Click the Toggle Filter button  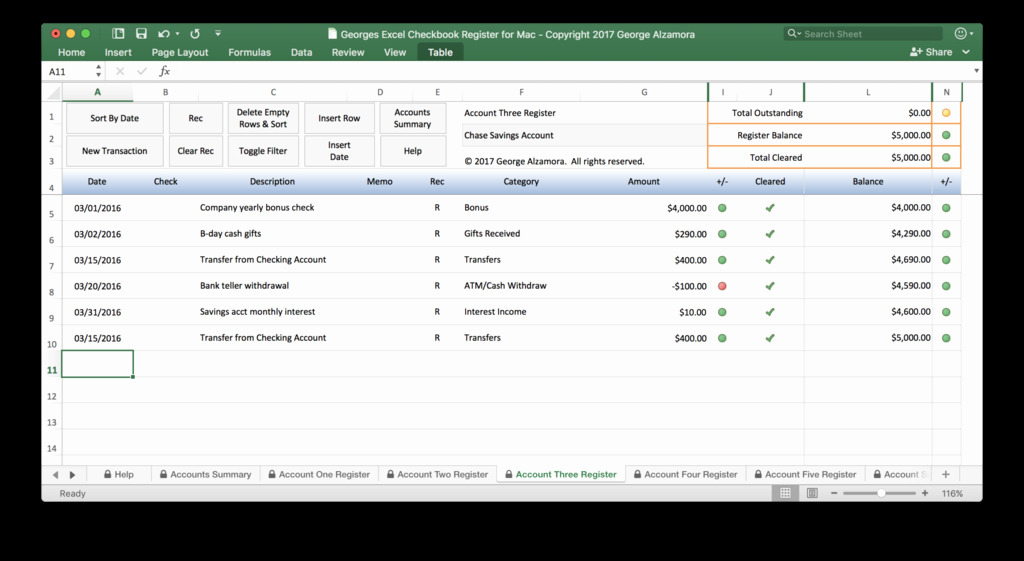click(263, 151)
